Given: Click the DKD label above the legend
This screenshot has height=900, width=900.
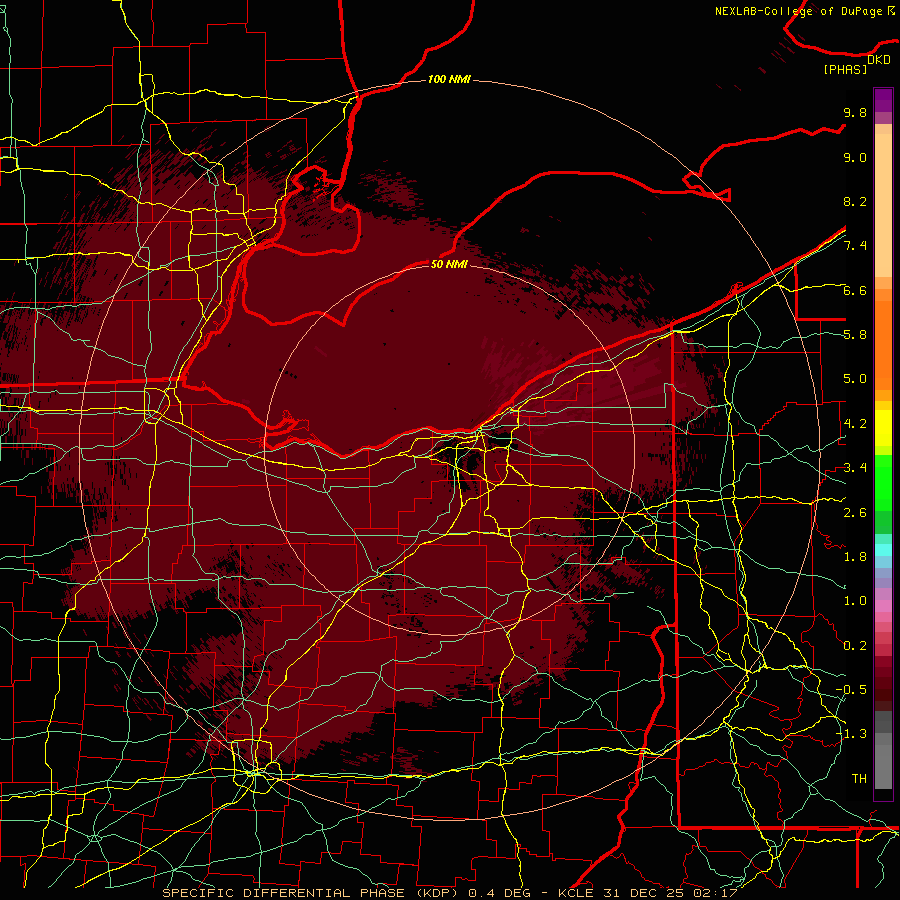Looking at the screenshot, I should 879,60.
